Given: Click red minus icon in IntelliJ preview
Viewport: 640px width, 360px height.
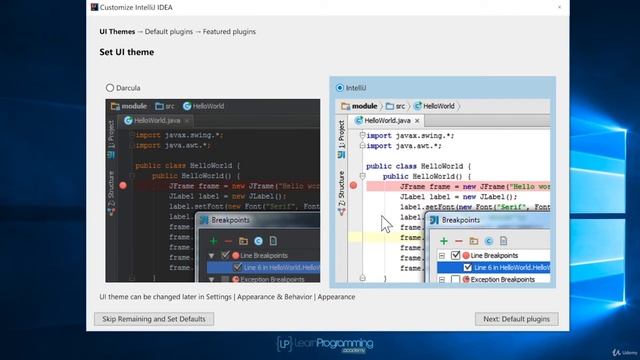Looking at the screenshot, I should click(459, 241).
